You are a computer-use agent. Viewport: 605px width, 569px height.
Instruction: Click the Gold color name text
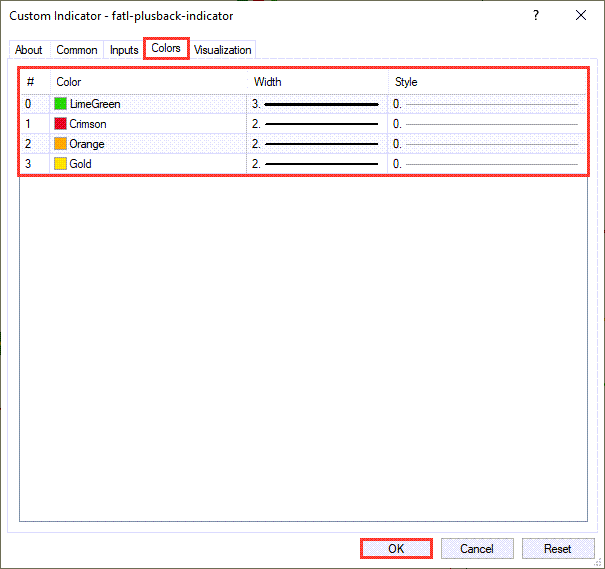pos(80,164)
